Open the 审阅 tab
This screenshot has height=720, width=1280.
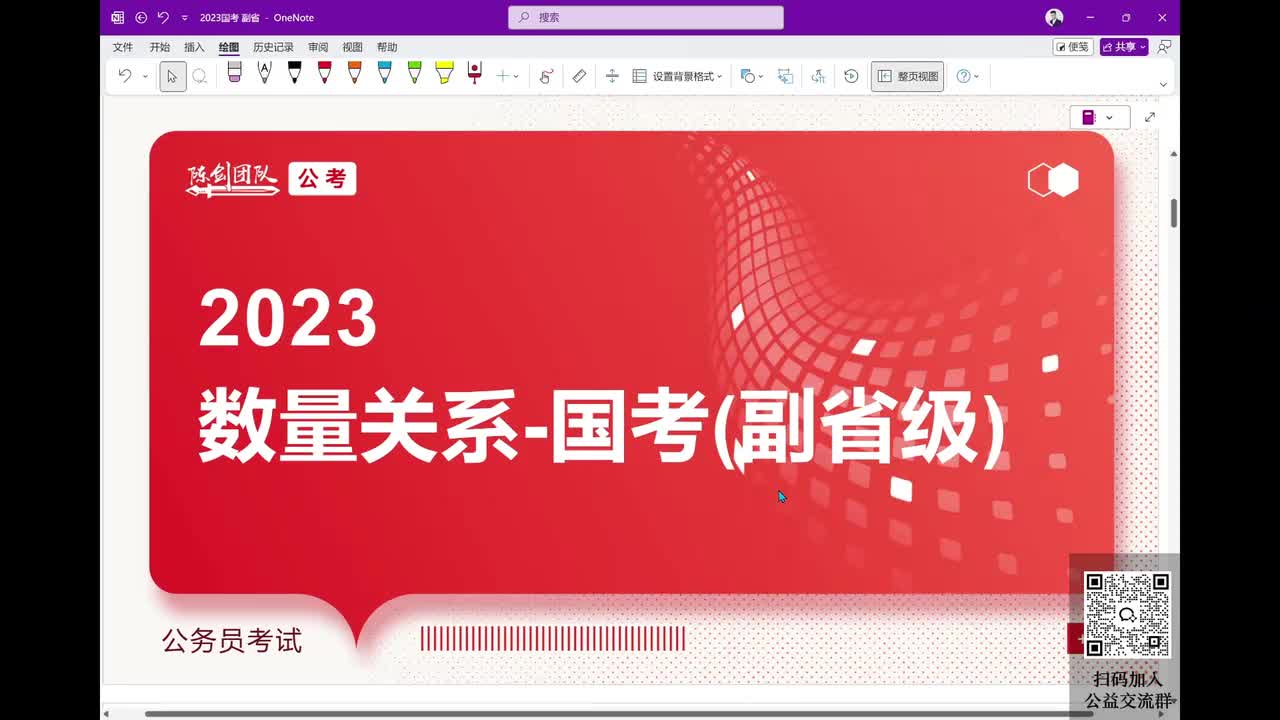coord(318,47)
